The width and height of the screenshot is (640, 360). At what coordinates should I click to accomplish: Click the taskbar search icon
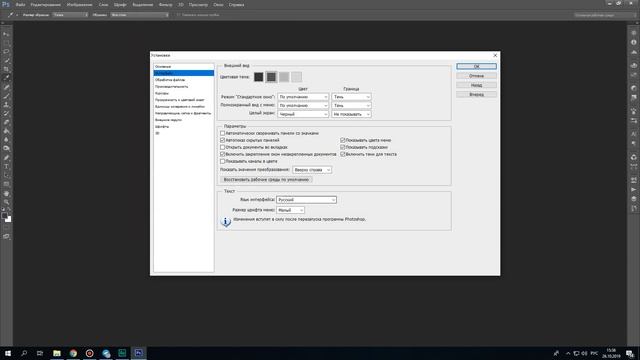pos(24,353)
